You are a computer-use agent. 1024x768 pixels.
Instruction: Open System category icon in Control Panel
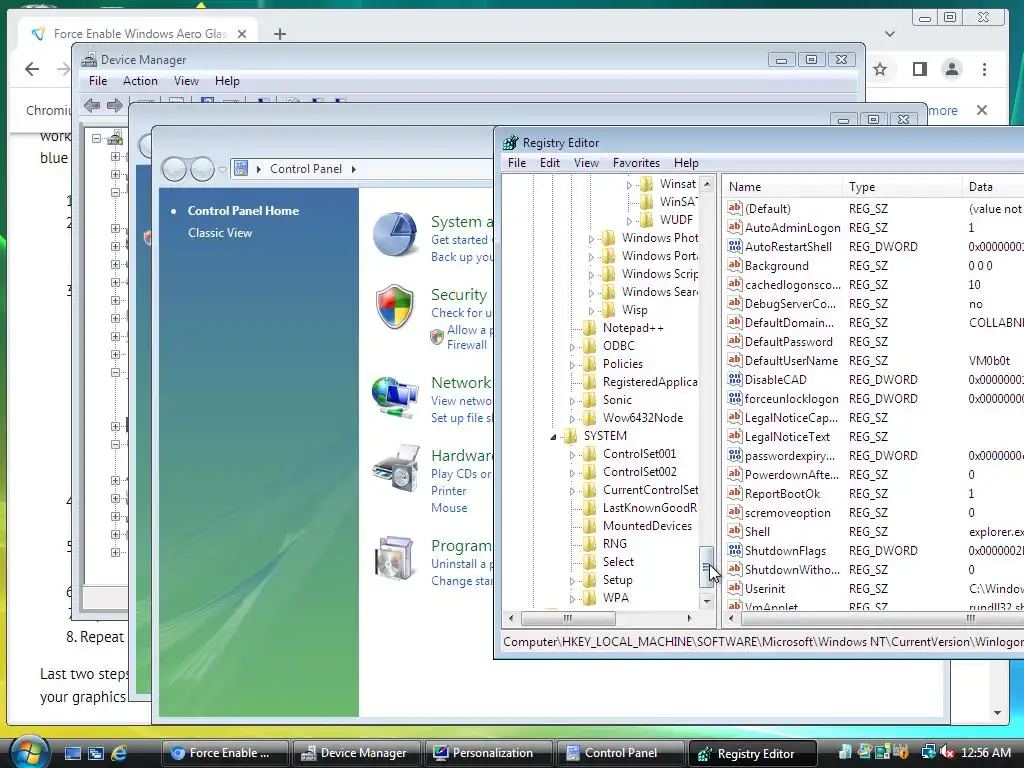point(394,234)
